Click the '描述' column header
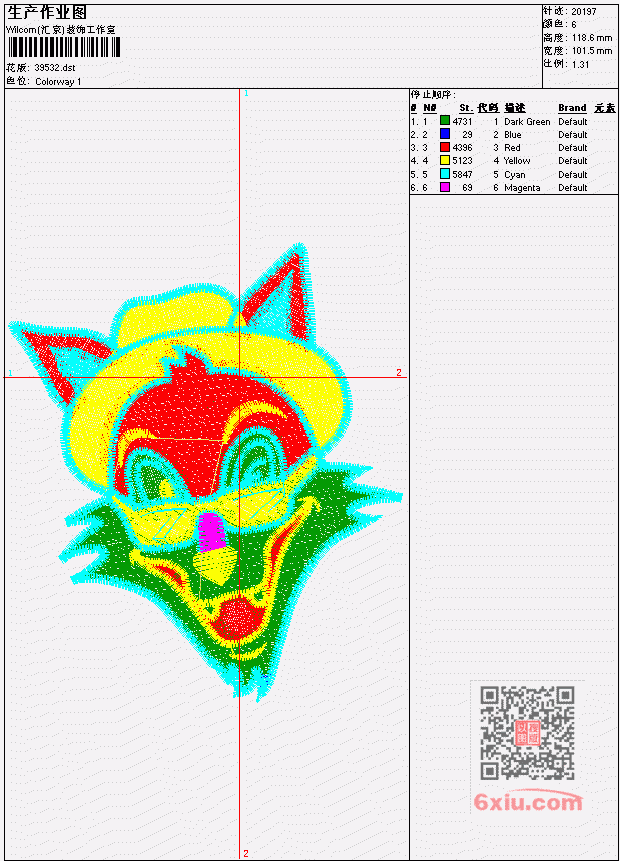620x861 pixels. [x=515, y=108]
